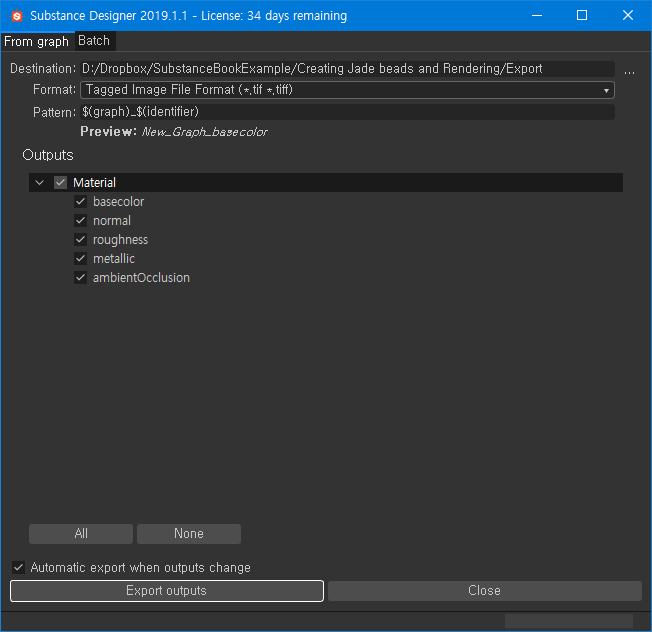
Task: Click the New_Graph_basecolor preview text
Action: (x=204, y=132)
